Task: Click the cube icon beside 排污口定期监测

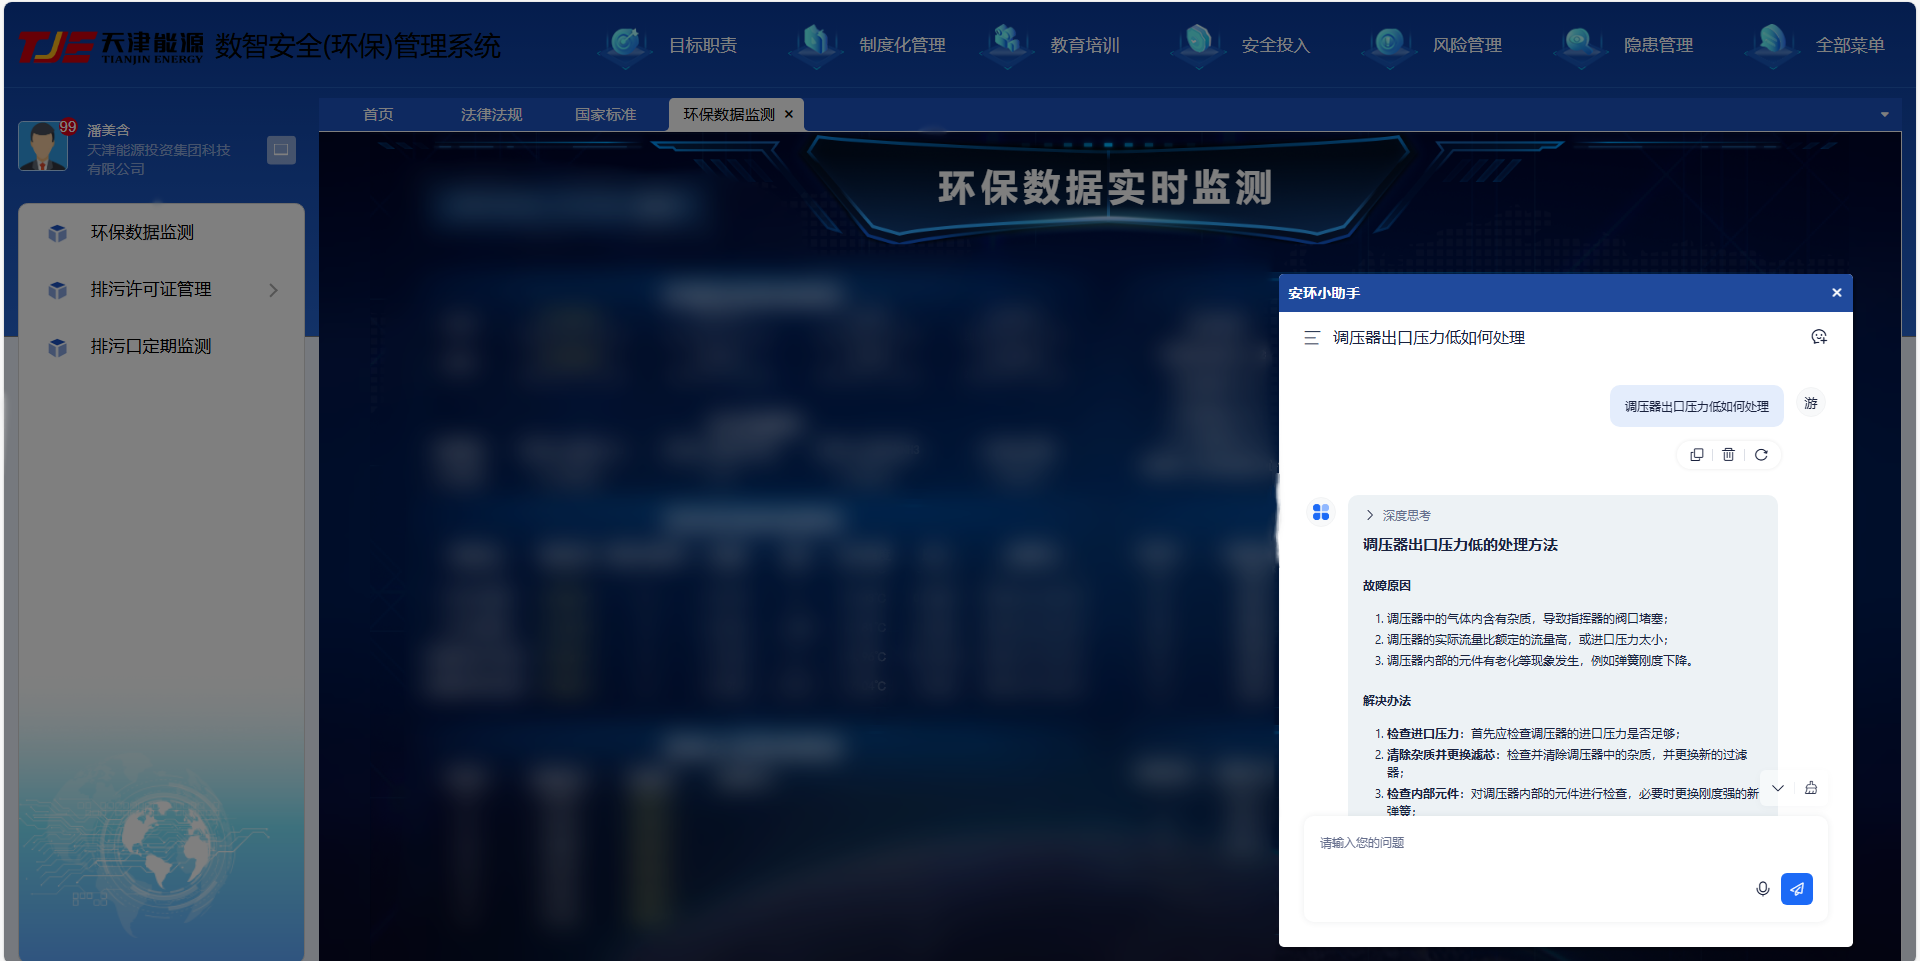Action: (57, 347)
